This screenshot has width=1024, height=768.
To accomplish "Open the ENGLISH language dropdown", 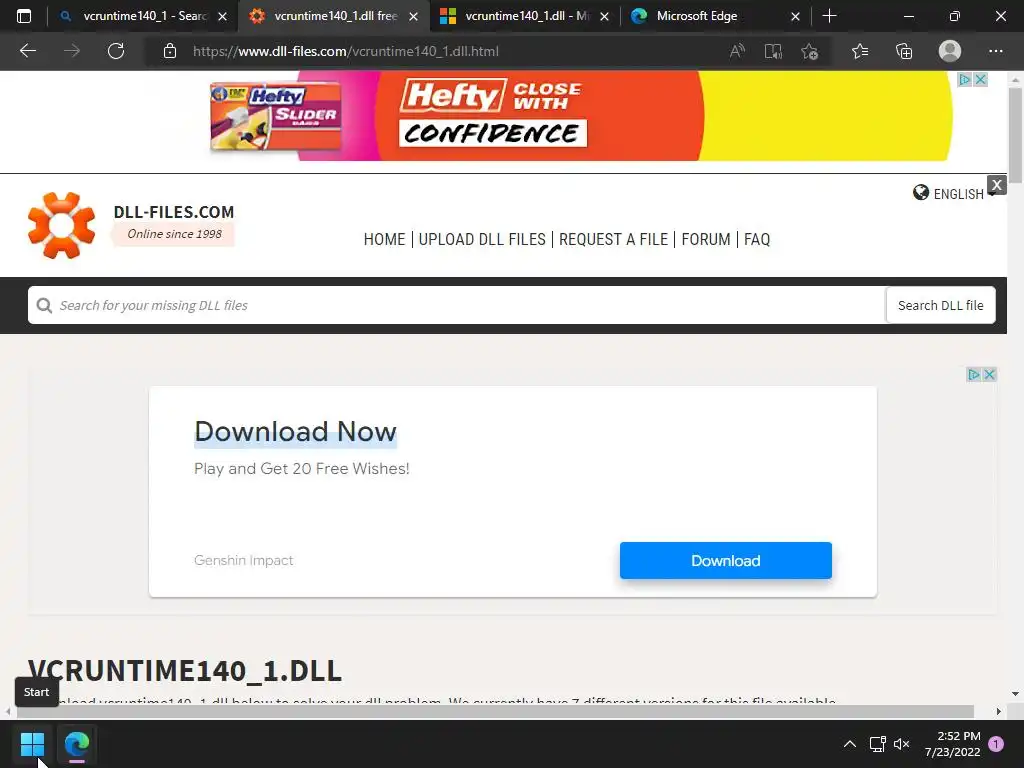I will [x=958, y=194].
